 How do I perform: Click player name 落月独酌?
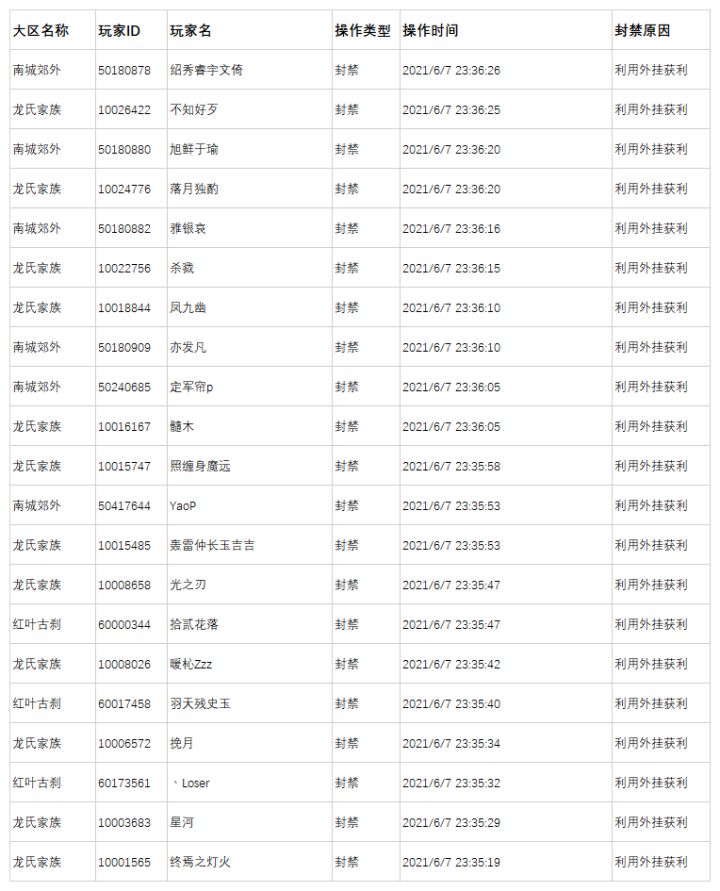[x=194, y=189]
